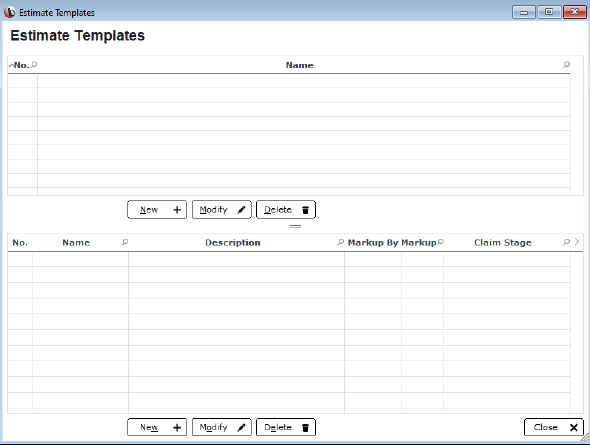Click the splitter handle between tables
This screenshot has height=445, width=590.
click(295, 226)
